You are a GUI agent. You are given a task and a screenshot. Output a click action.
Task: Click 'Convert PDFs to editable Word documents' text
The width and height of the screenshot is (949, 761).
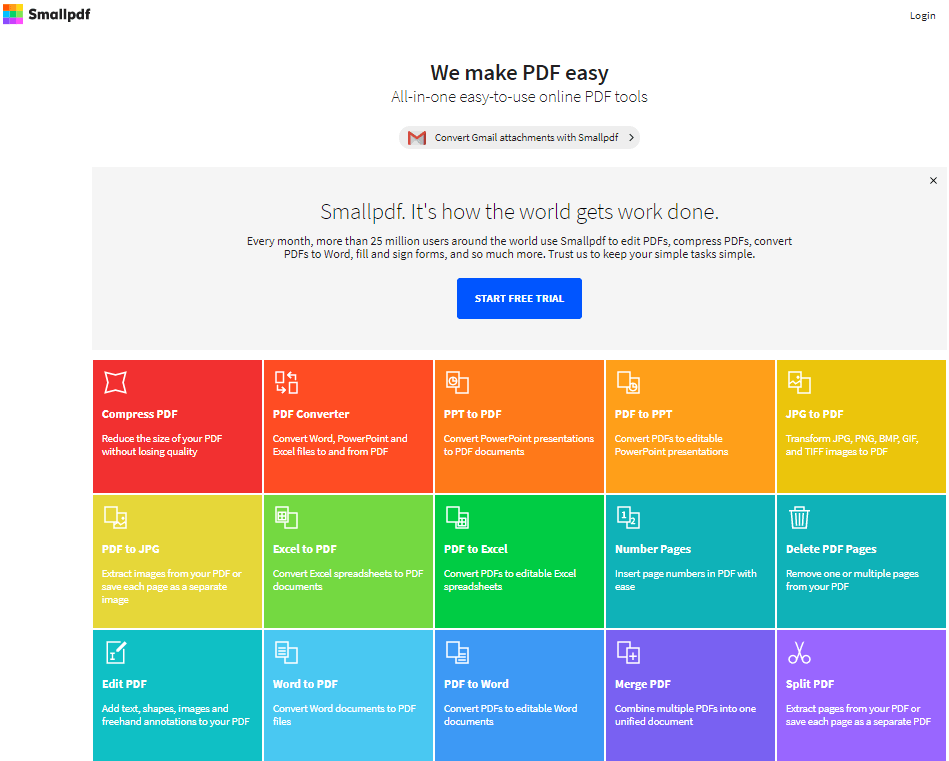click(x=510, y=715)
